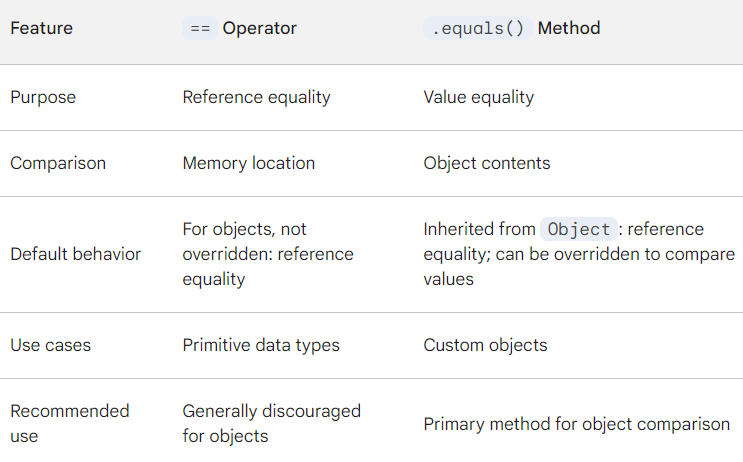Image resolution: width=743 pixels, height=462 pixels.
Task: Select the Use cases row label
Action: pos(51,345)
